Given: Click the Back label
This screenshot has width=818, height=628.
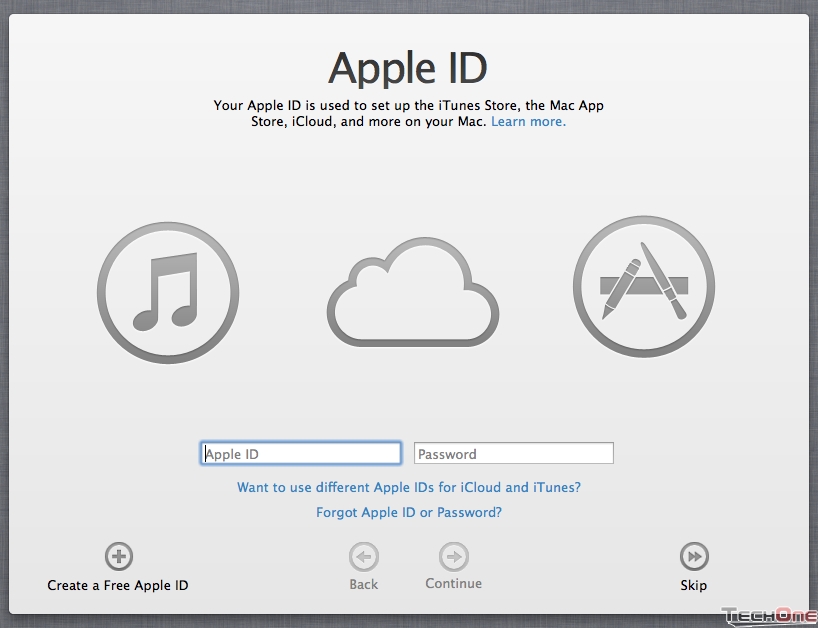Looking at the screenshot, I should coord(363,584).
